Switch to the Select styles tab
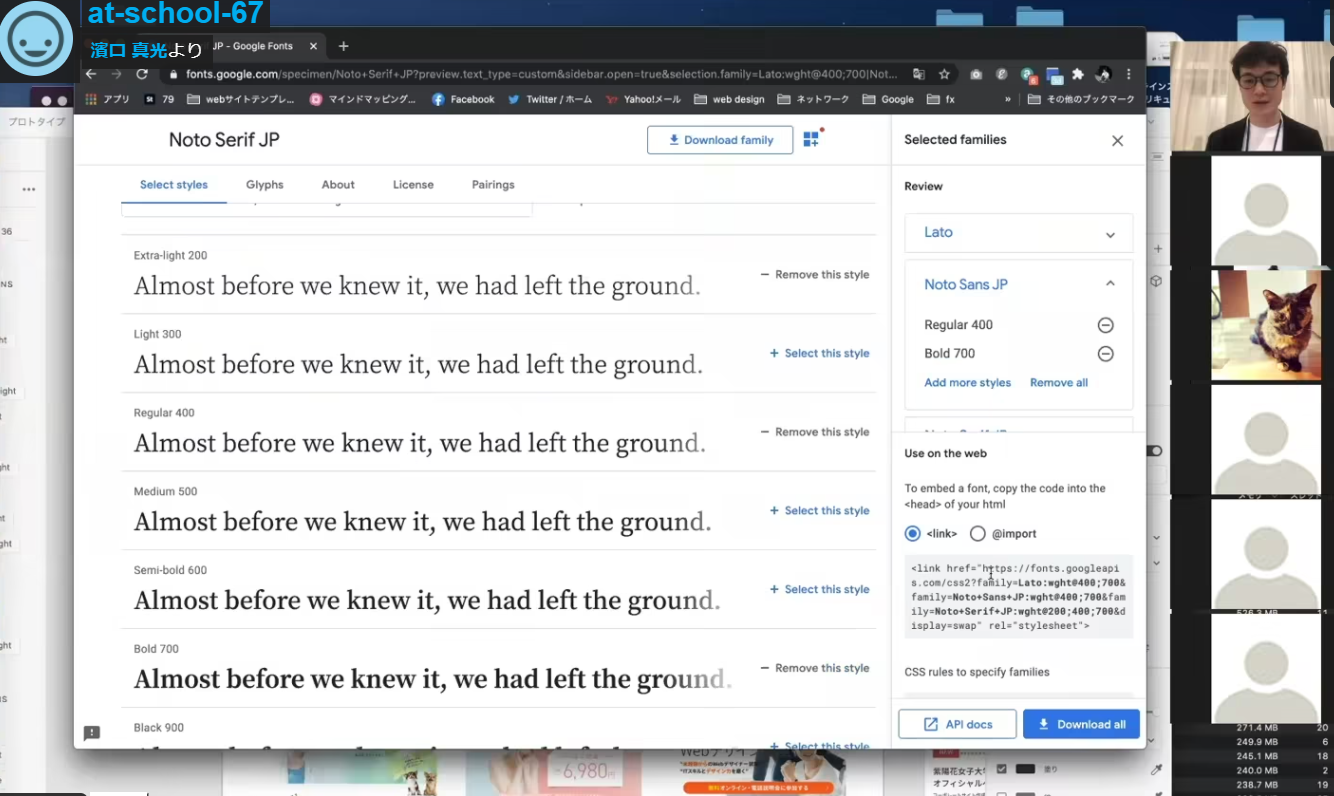Image resolution: width=1334 pixels, height=796 pixels. tap(174, 185)
